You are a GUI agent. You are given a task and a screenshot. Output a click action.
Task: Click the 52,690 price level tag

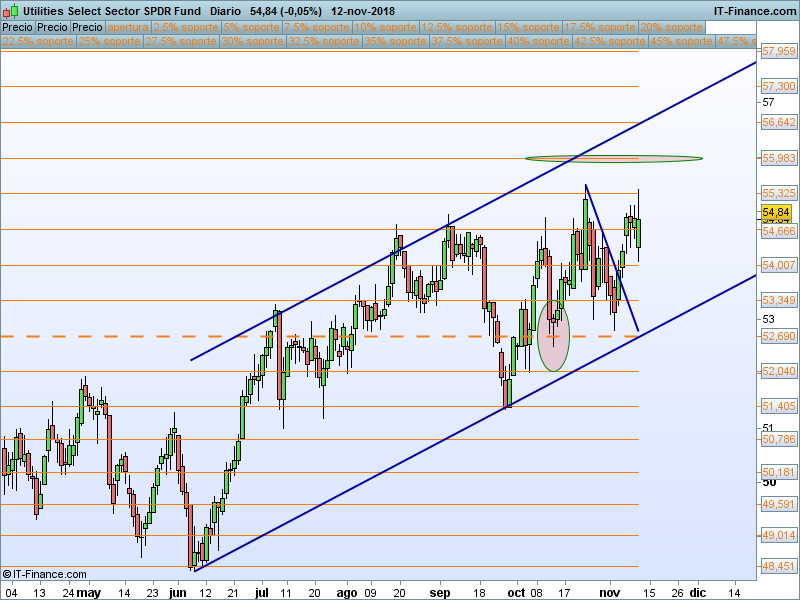[779, 336]
